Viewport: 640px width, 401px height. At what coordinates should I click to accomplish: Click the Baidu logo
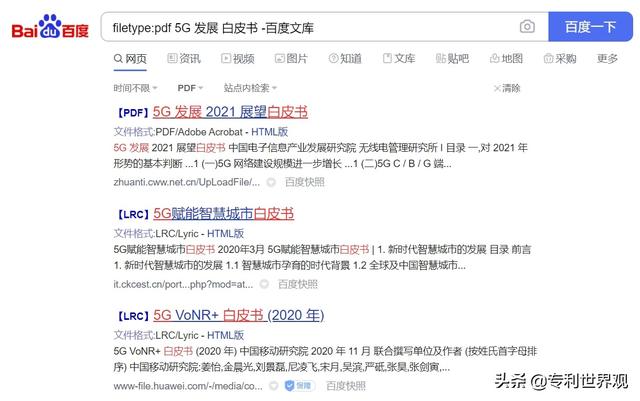50,27
